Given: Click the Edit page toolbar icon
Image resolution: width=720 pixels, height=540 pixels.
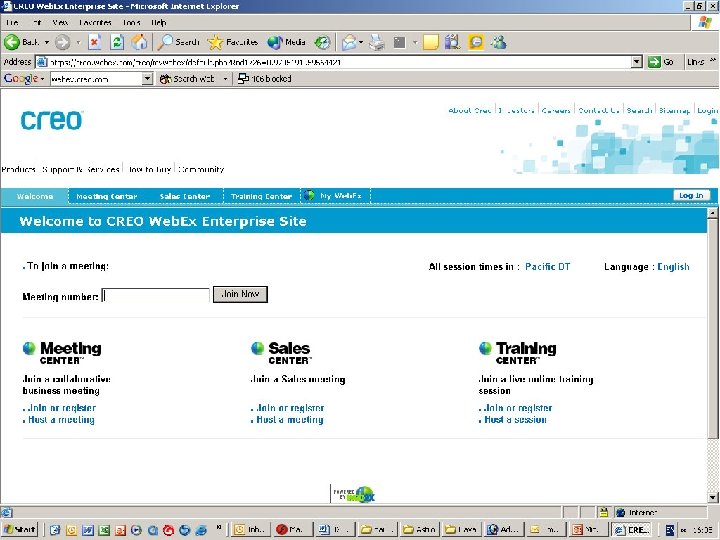Looking at the screenshot, I should click(x=400, y=43).
